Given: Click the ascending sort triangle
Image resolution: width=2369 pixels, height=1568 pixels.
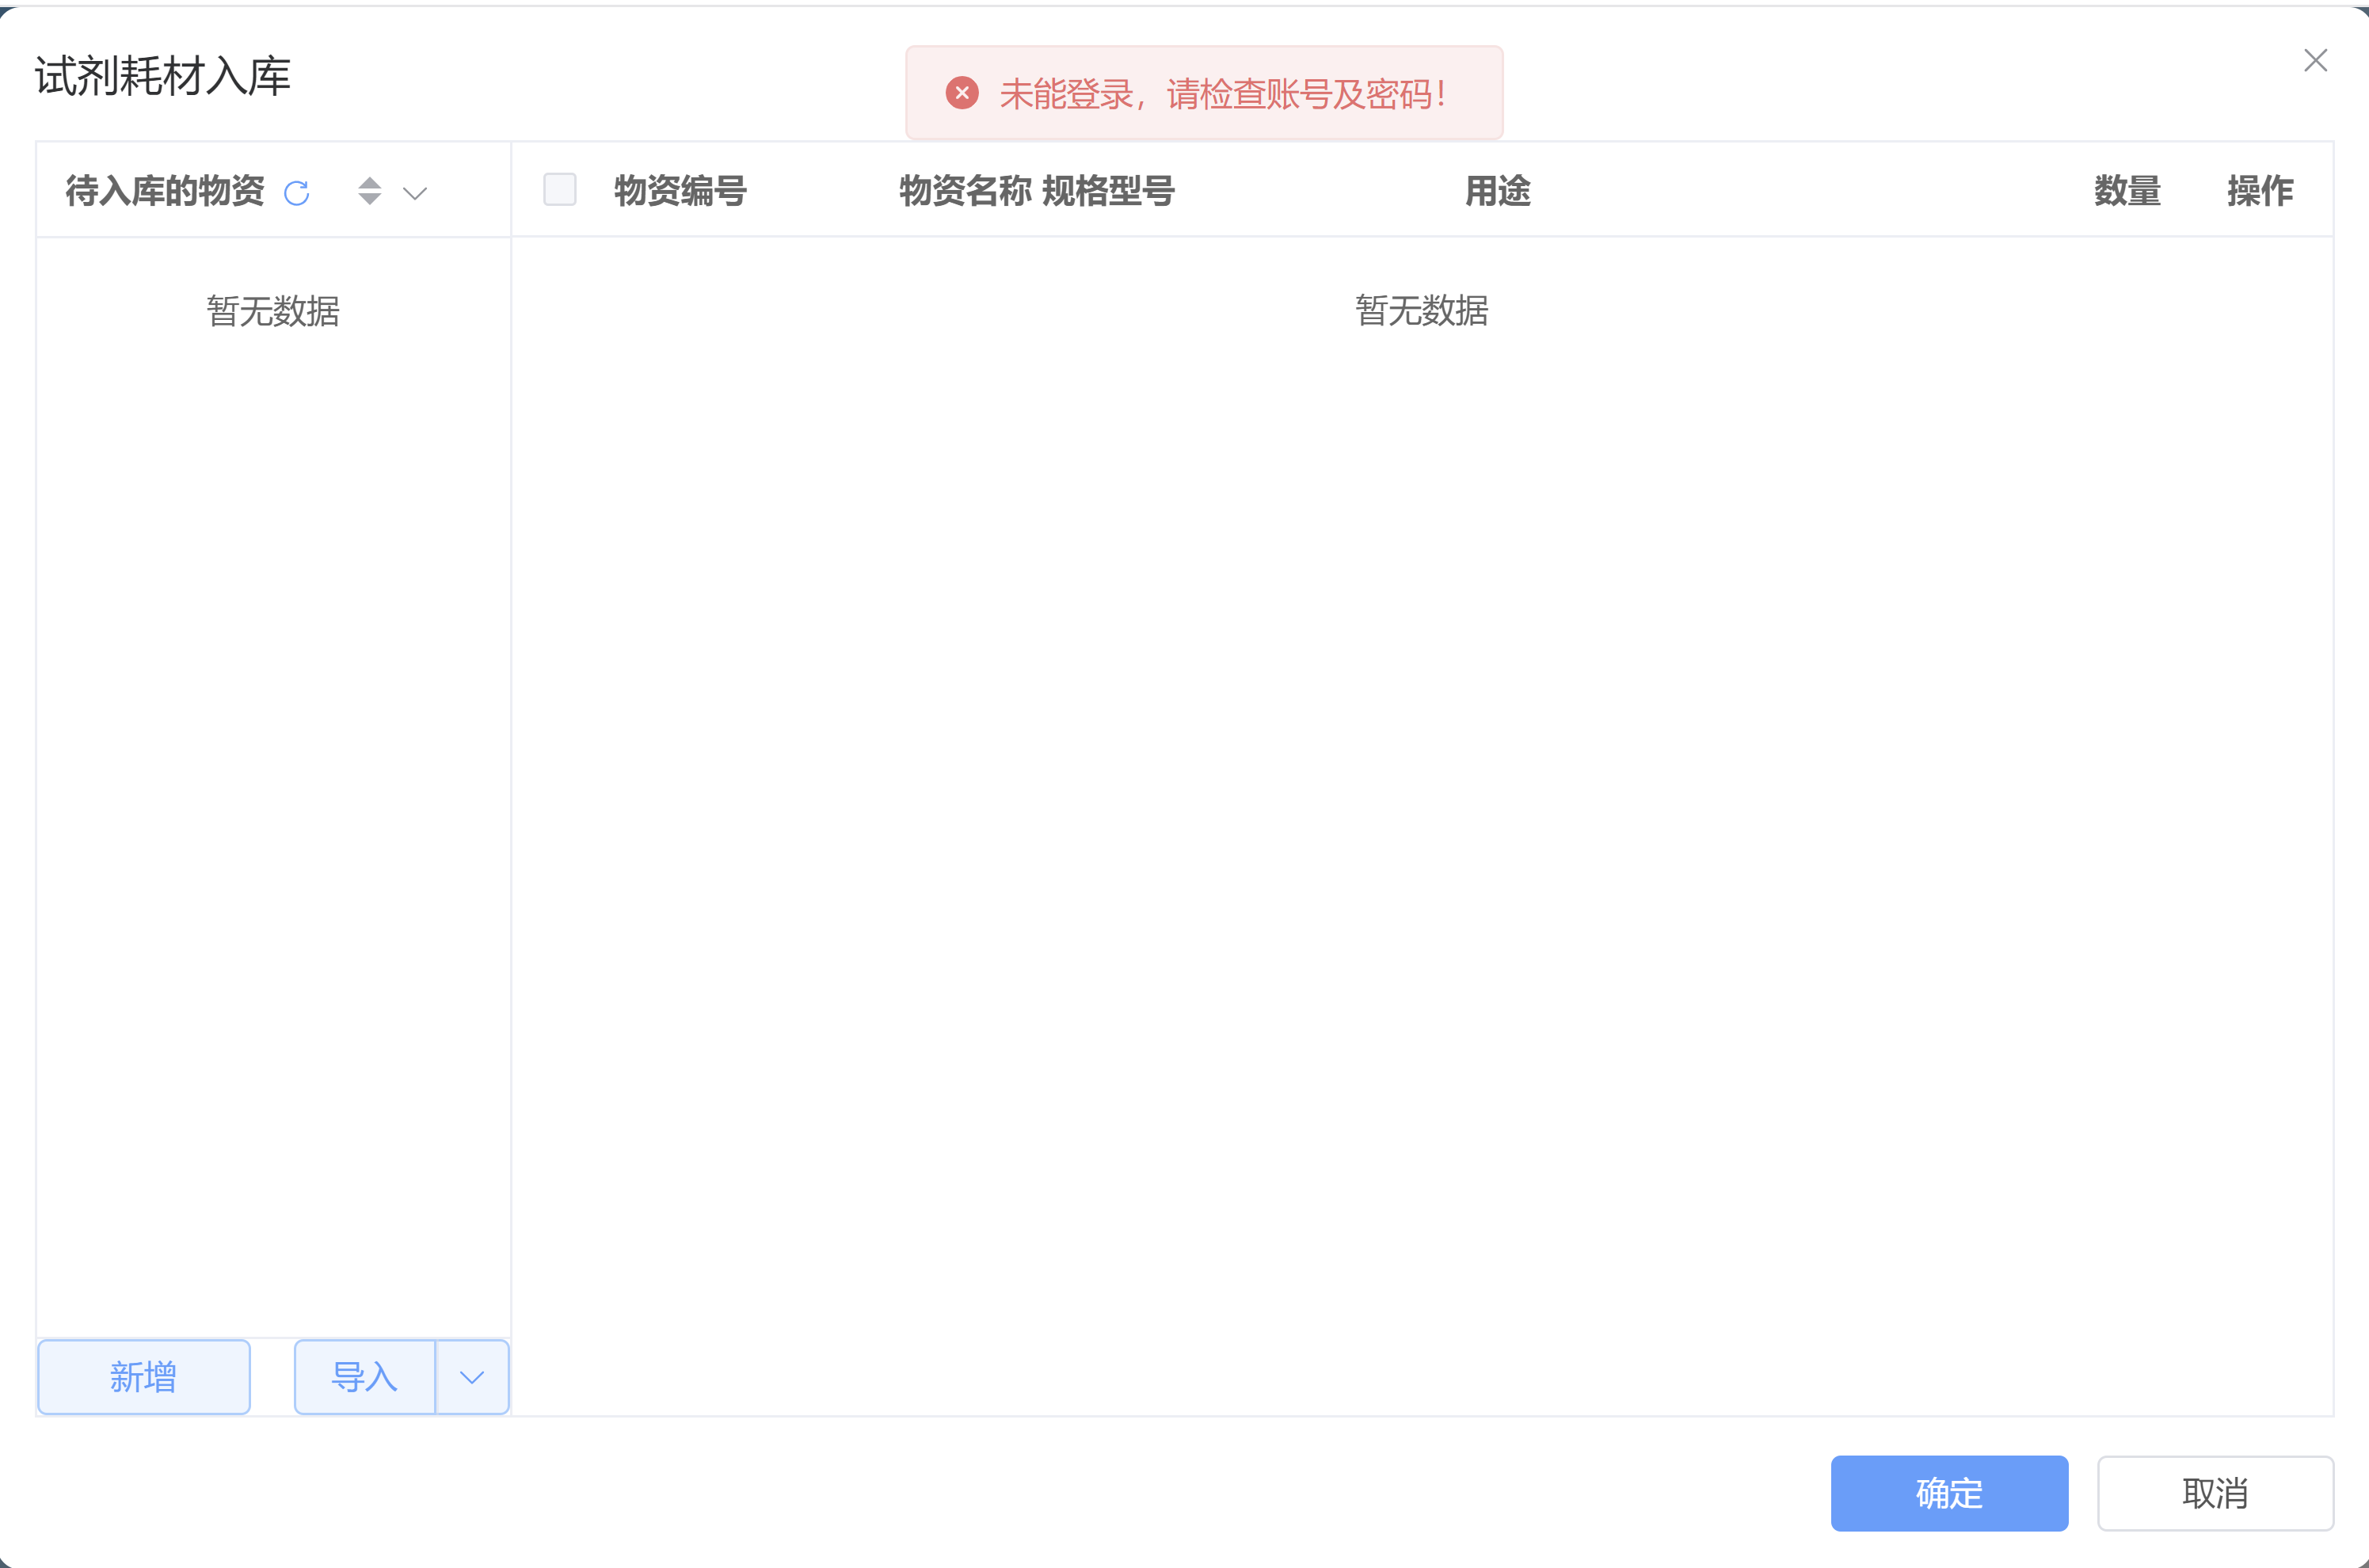Looking at the screenshot, I should coord(370,183).
